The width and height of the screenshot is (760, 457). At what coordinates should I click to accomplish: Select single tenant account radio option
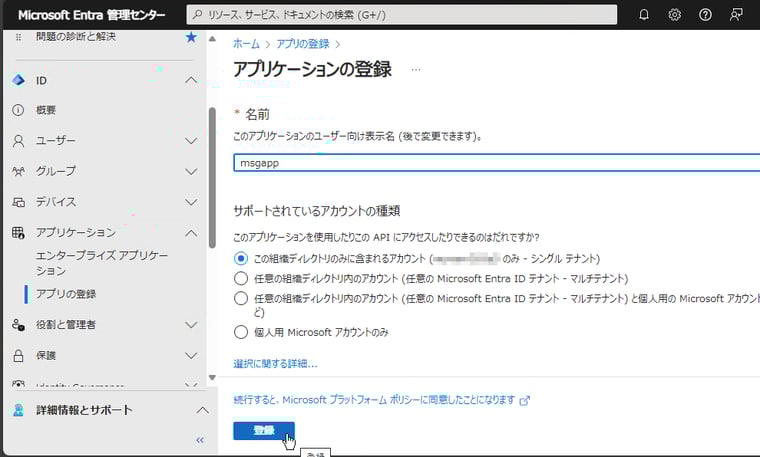click(x=241, y=258)
